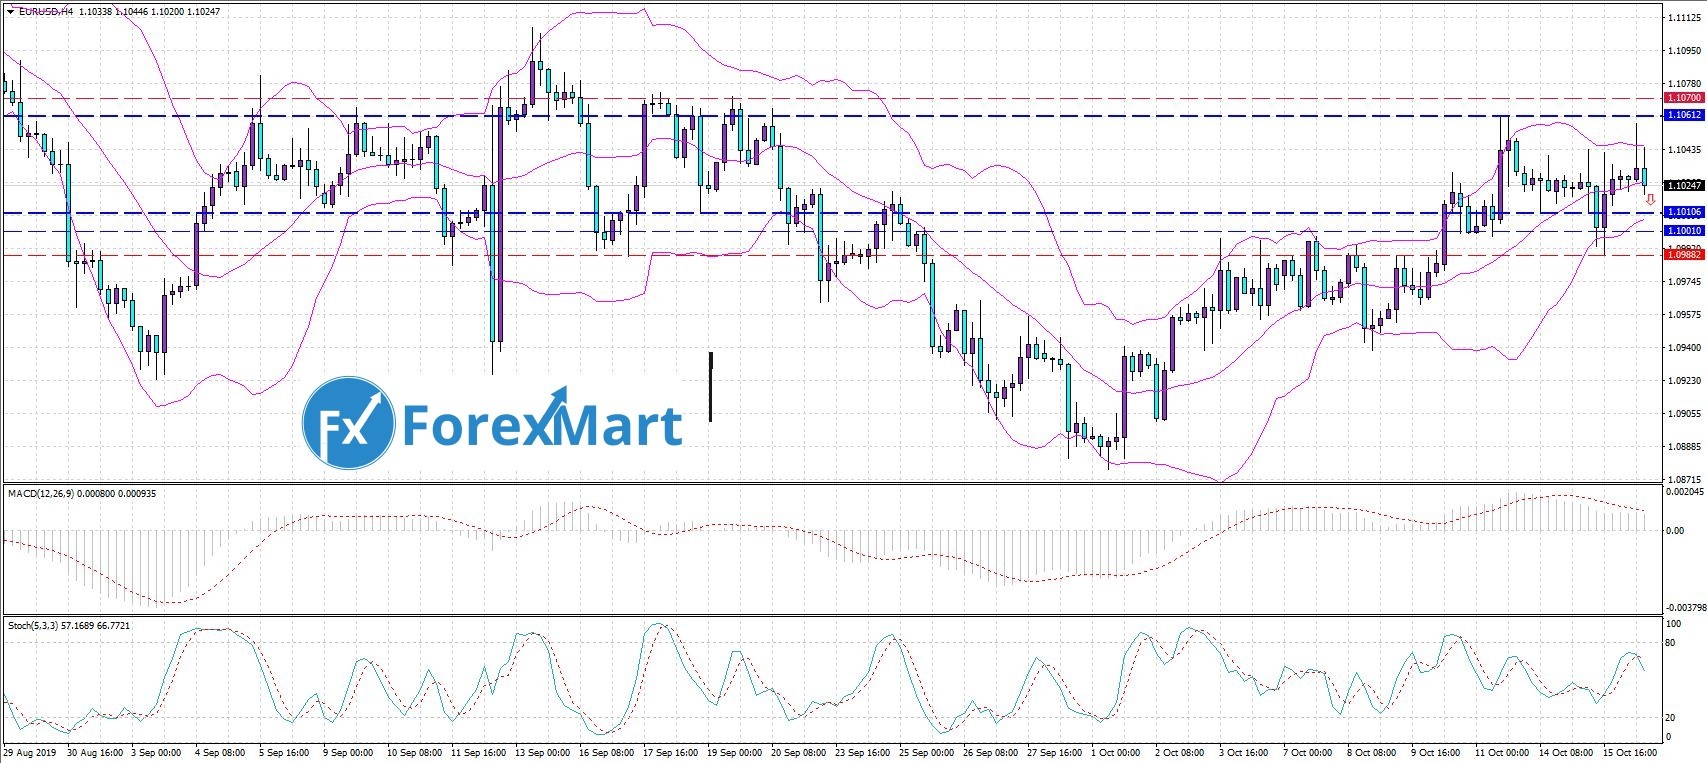The width and height of the screenshot is (1707, 763).
Task: Open the EURUSD,H4 chart dropdown triangle
Action: click(9, 12)
